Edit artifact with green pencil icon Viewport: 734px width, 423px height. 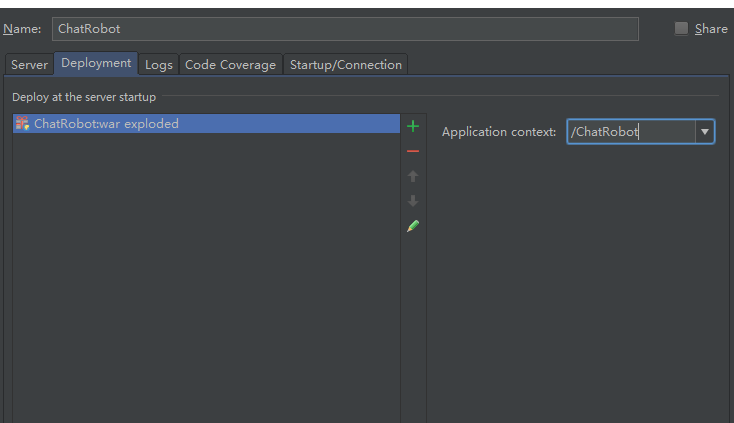click(413, 226)
